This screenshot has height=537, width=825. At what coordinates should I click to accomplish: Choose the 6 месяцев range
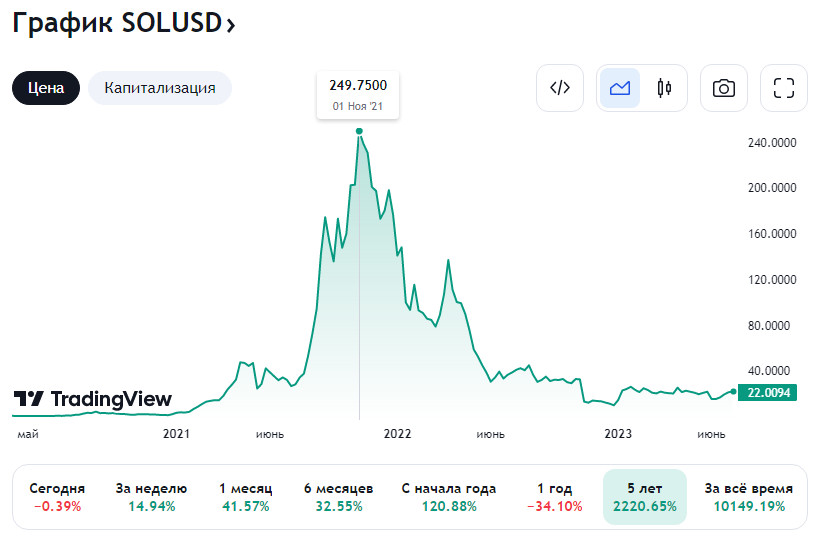click(x=339, y=497)
